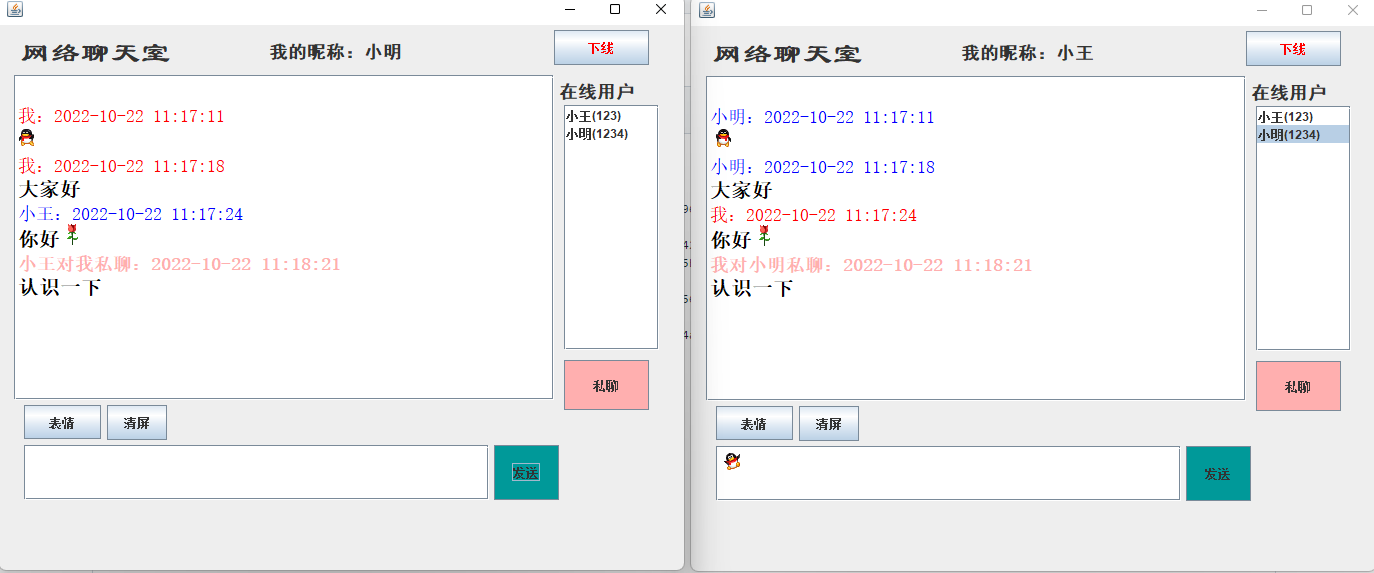Select highlighted 小明(1234) in 小王 window list
Viewport: 1374px width, 573px height.
(x=1302, y=134)
